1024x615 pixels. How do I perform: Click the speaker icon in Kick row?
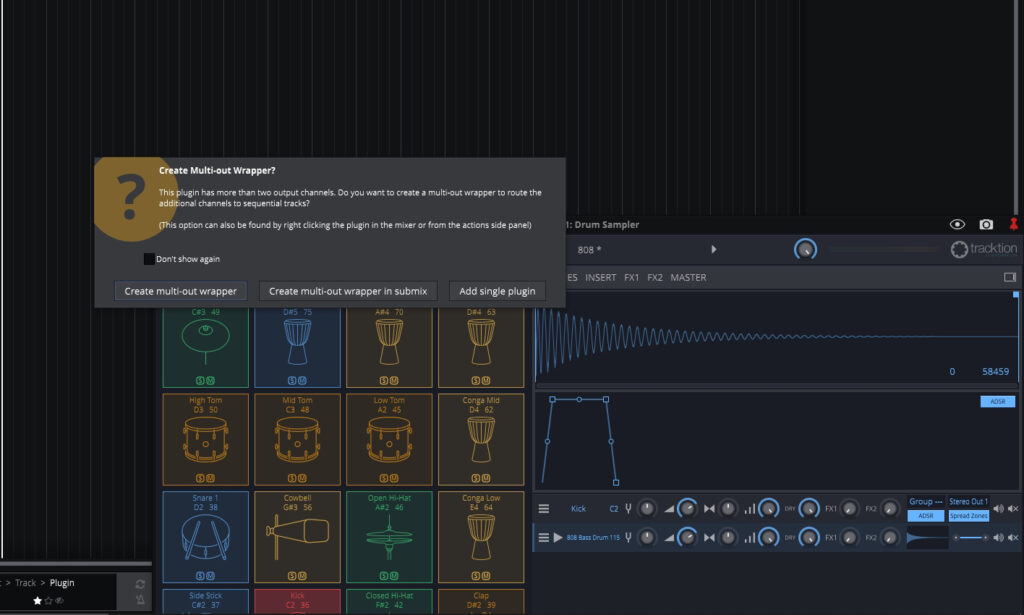click(x=998, y=509)
